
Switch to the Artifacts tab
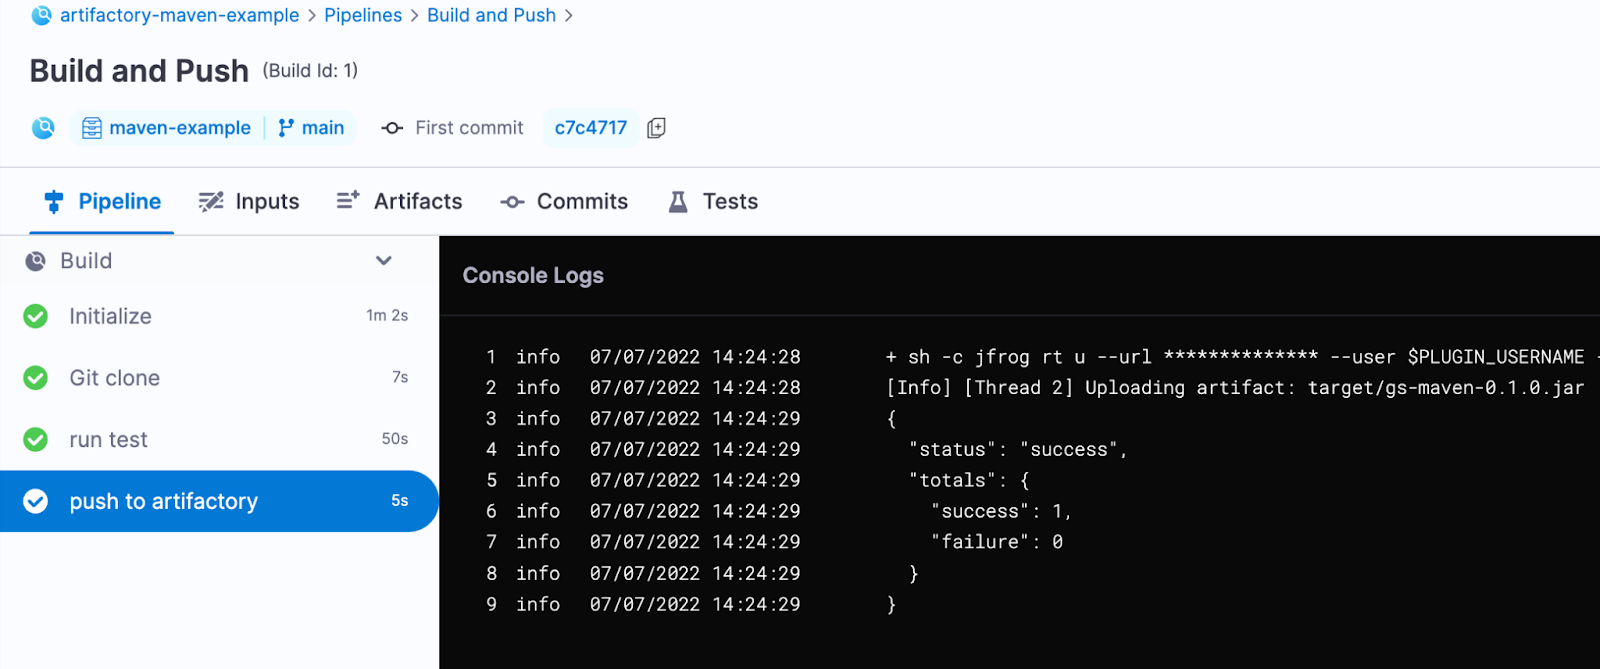pos(399,202)
